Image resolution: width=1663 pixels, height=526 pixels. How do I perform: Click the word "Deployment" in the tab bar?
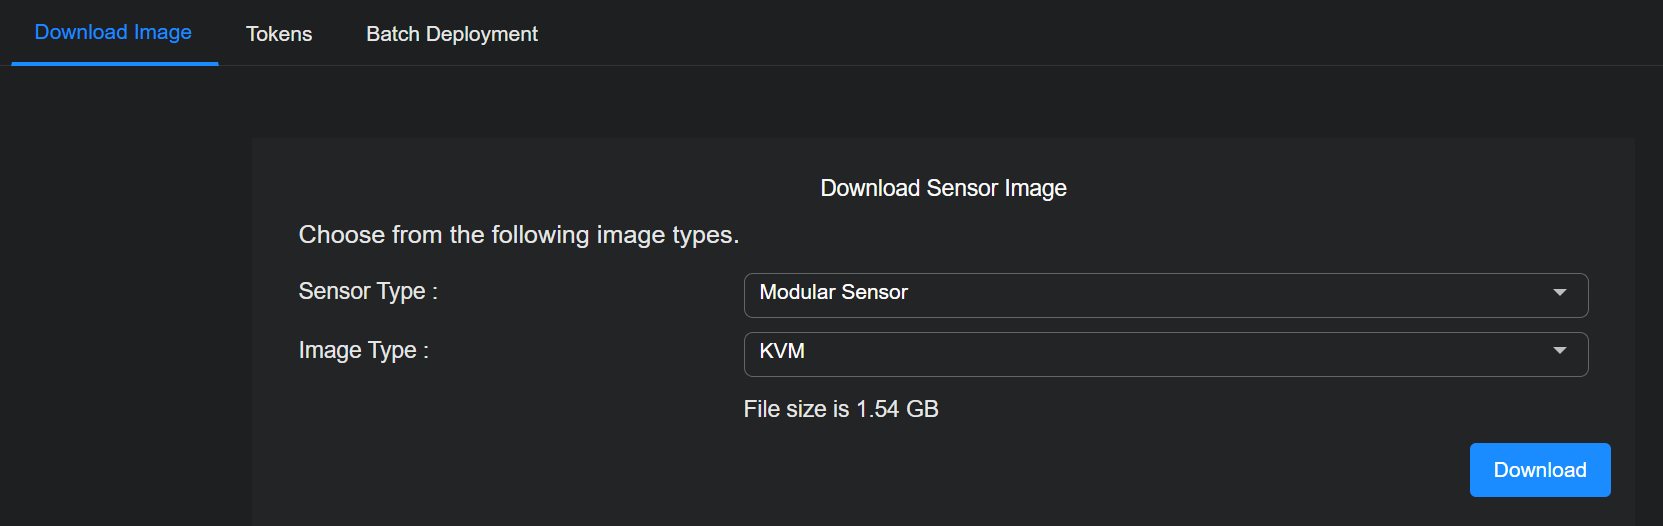481,34
